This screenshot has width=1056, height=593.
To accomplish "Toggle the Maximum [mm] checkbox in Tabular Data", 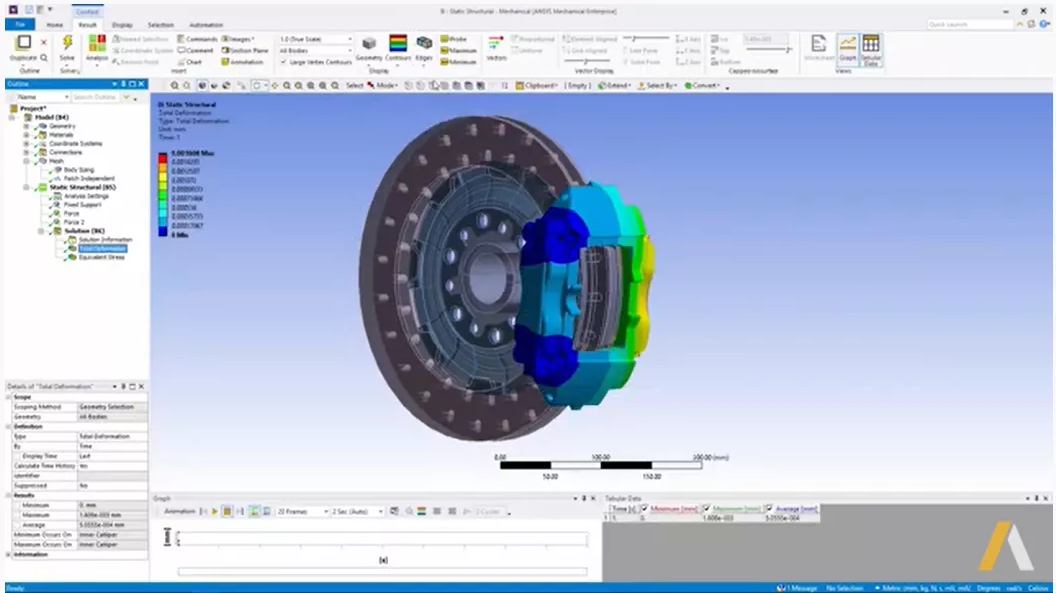I will (x=706, y=509).
